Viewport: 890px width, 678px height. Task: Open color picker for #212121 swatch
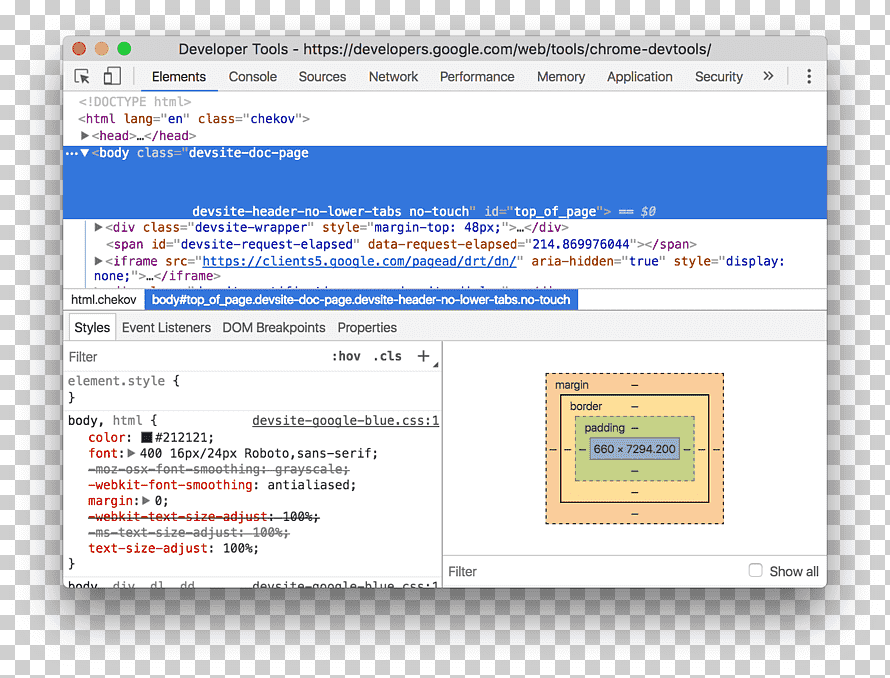(146, 437)
